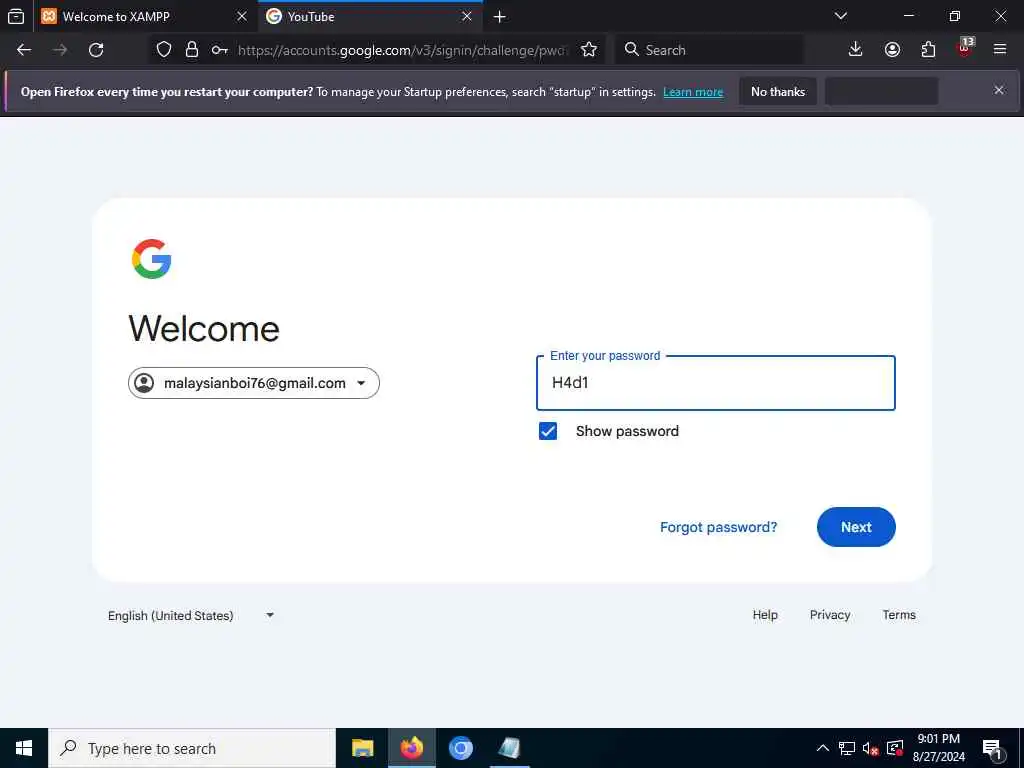The height and width of the screenshot is (768, 1024).
Task: Uncheck Show password checkbox
Action: [548, 431]
